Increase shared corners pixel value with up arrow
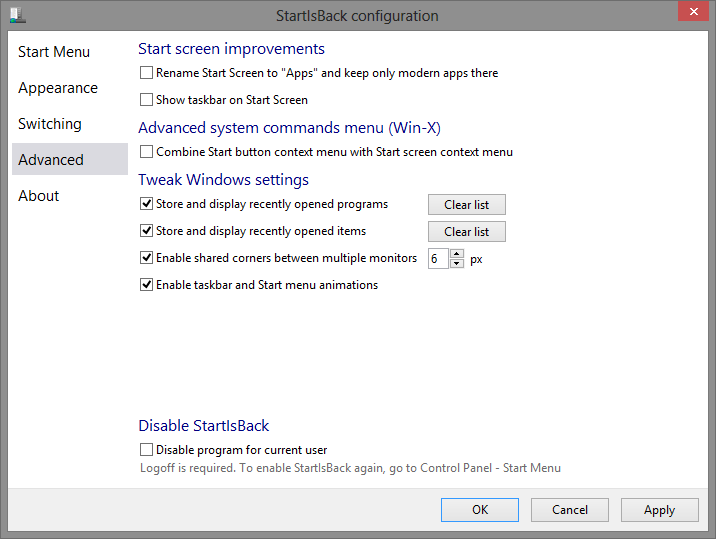Viewport: 716px width, 539px height. 457,254
